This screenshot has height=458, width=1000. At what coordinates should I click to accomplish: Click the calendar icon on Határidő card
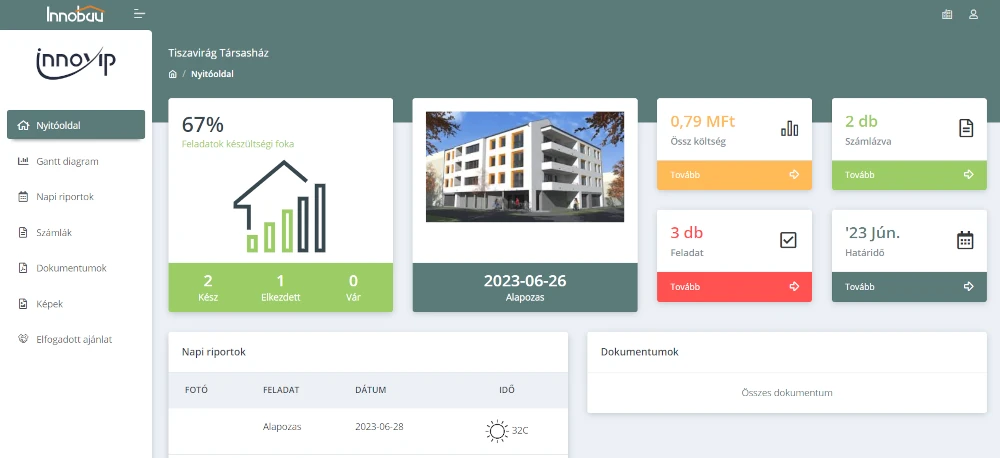pyautogui.click(x=965, y=240)
